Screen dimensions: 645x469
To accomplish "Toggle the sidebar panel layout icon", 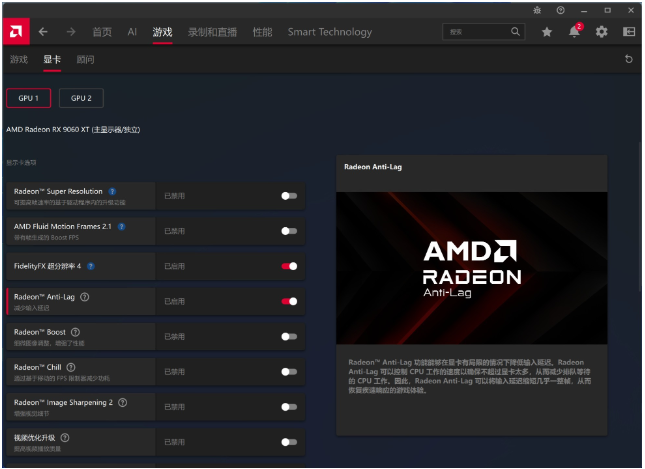I will point(629,31).
